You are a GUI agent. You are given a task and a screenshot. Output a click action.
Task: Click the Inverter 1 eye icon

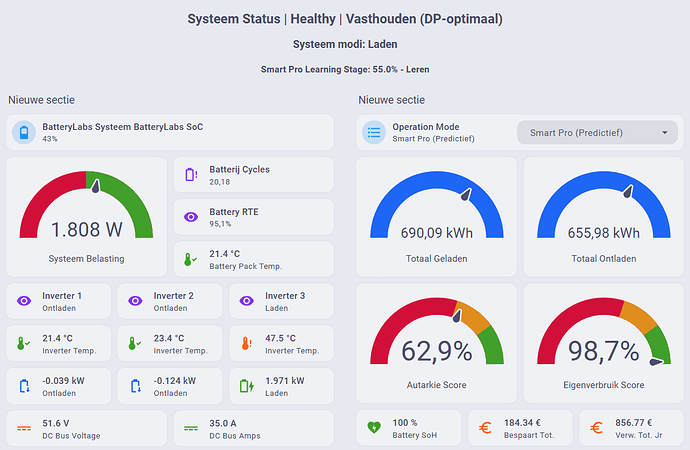(24, 301)
